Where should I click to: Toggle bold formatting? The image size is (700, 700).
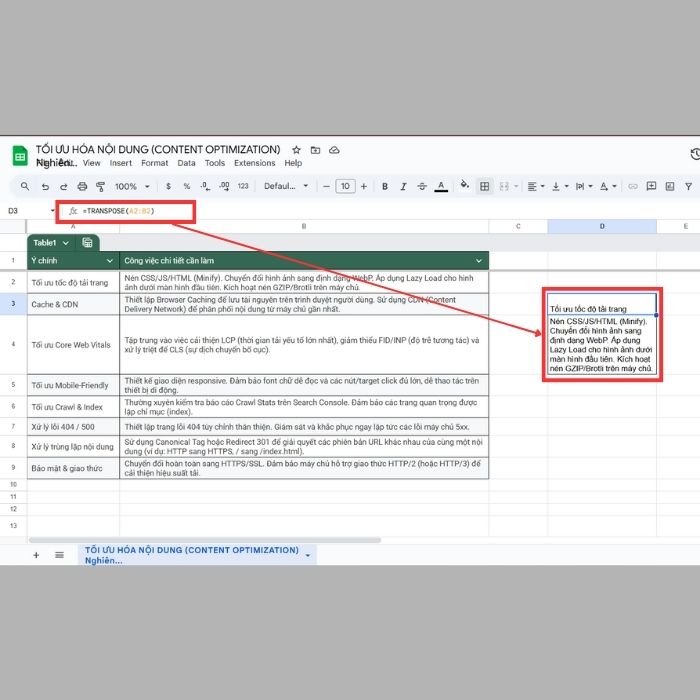point(385,187)
